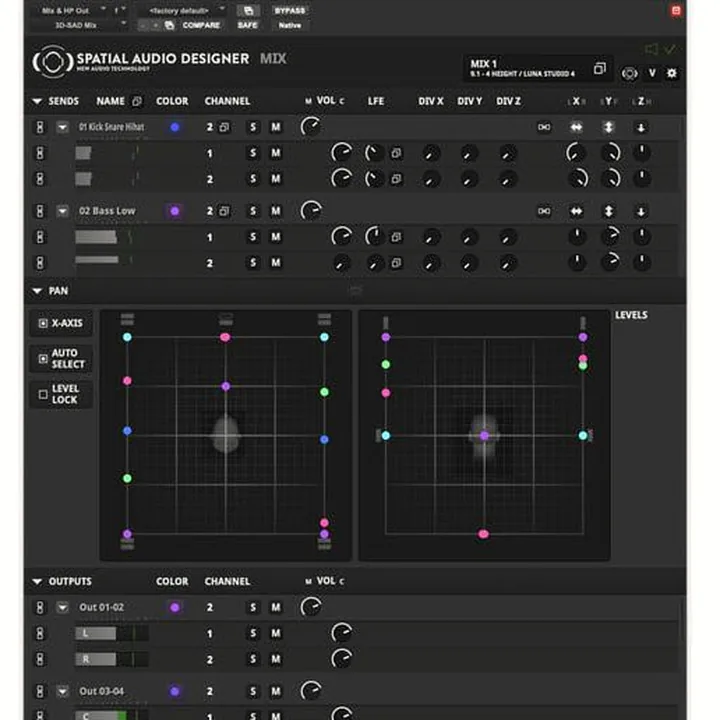The width and height of the screenshot is (720, 720).
Task: Click the copy settings icon next to COMPARE
Action: coord(169,25)
